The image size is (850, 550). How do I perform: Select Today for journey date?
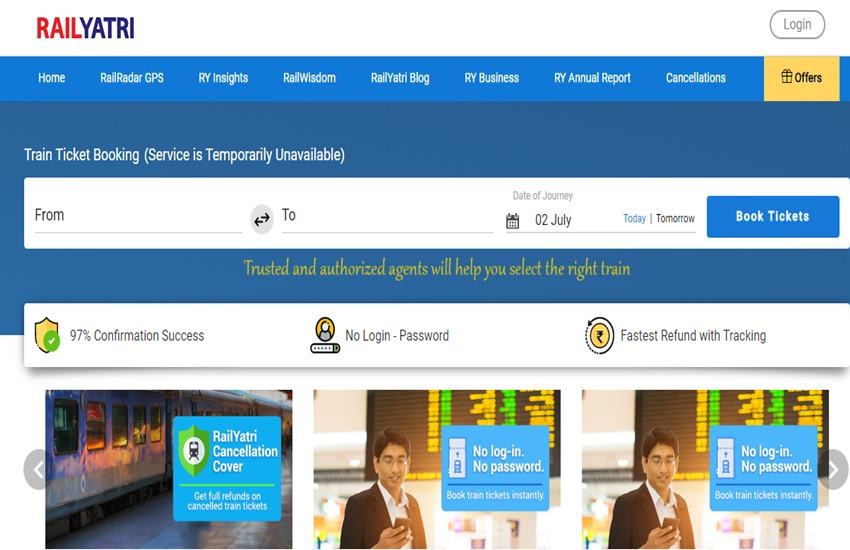click(634, 218)
